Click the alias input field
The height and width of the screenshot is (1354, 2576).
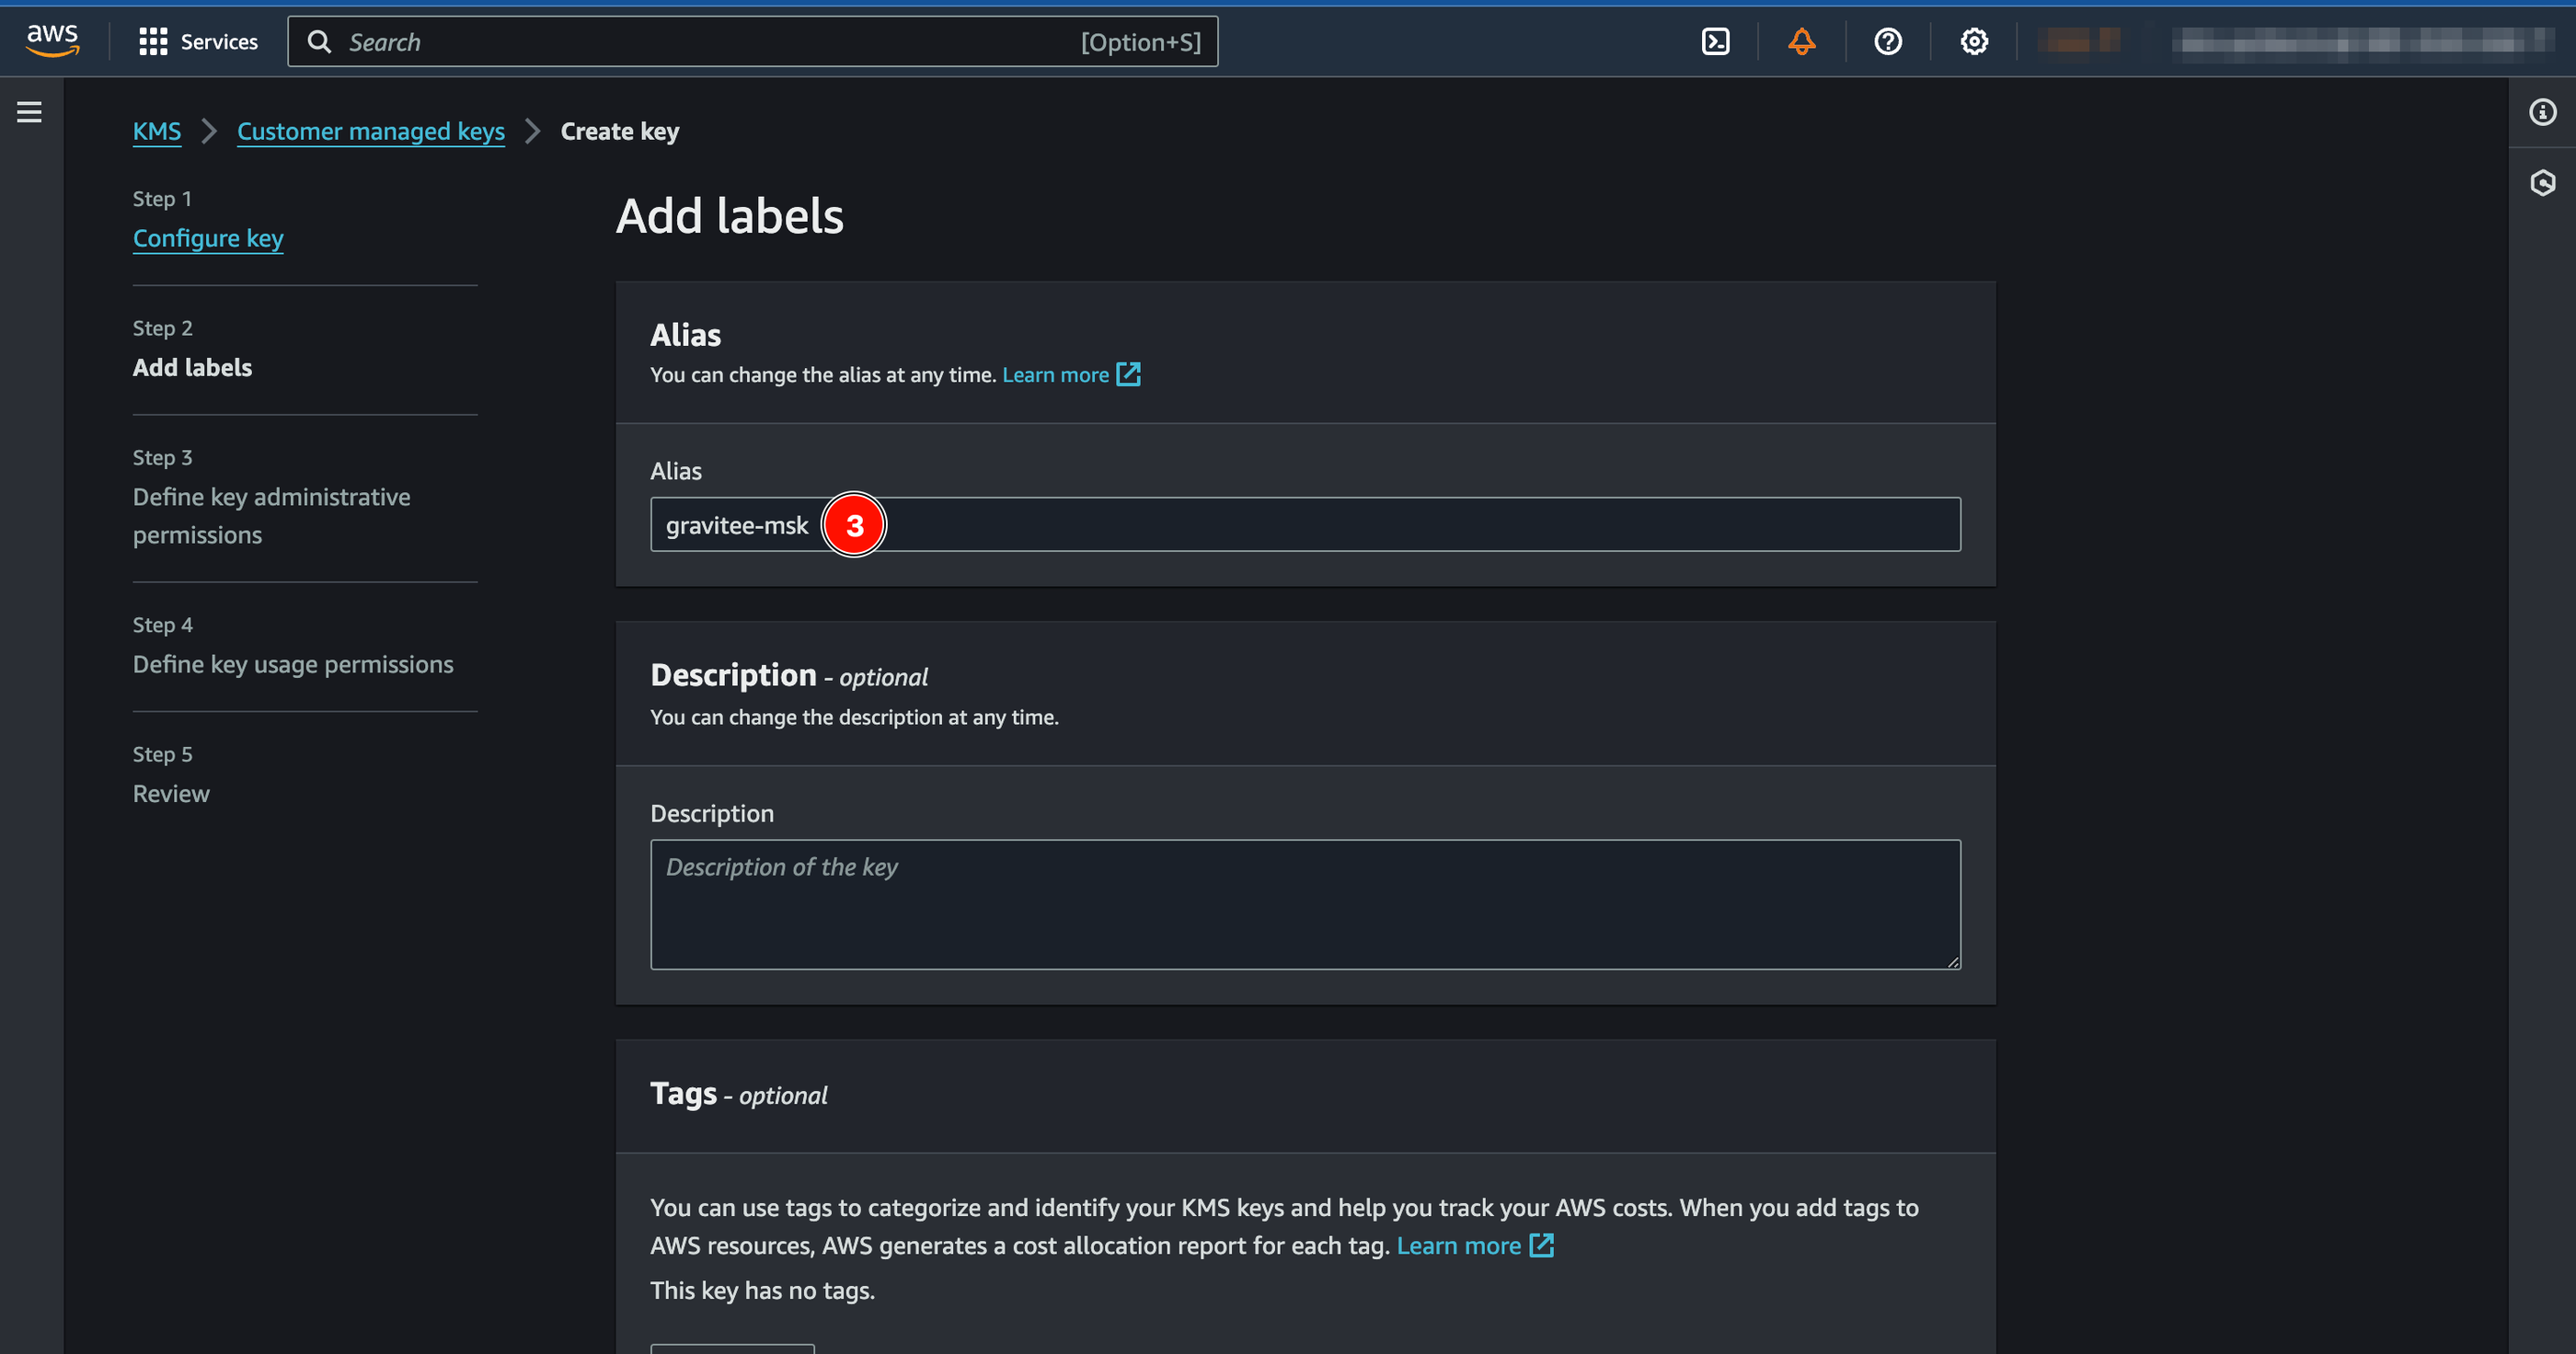tap(1305, 524)
